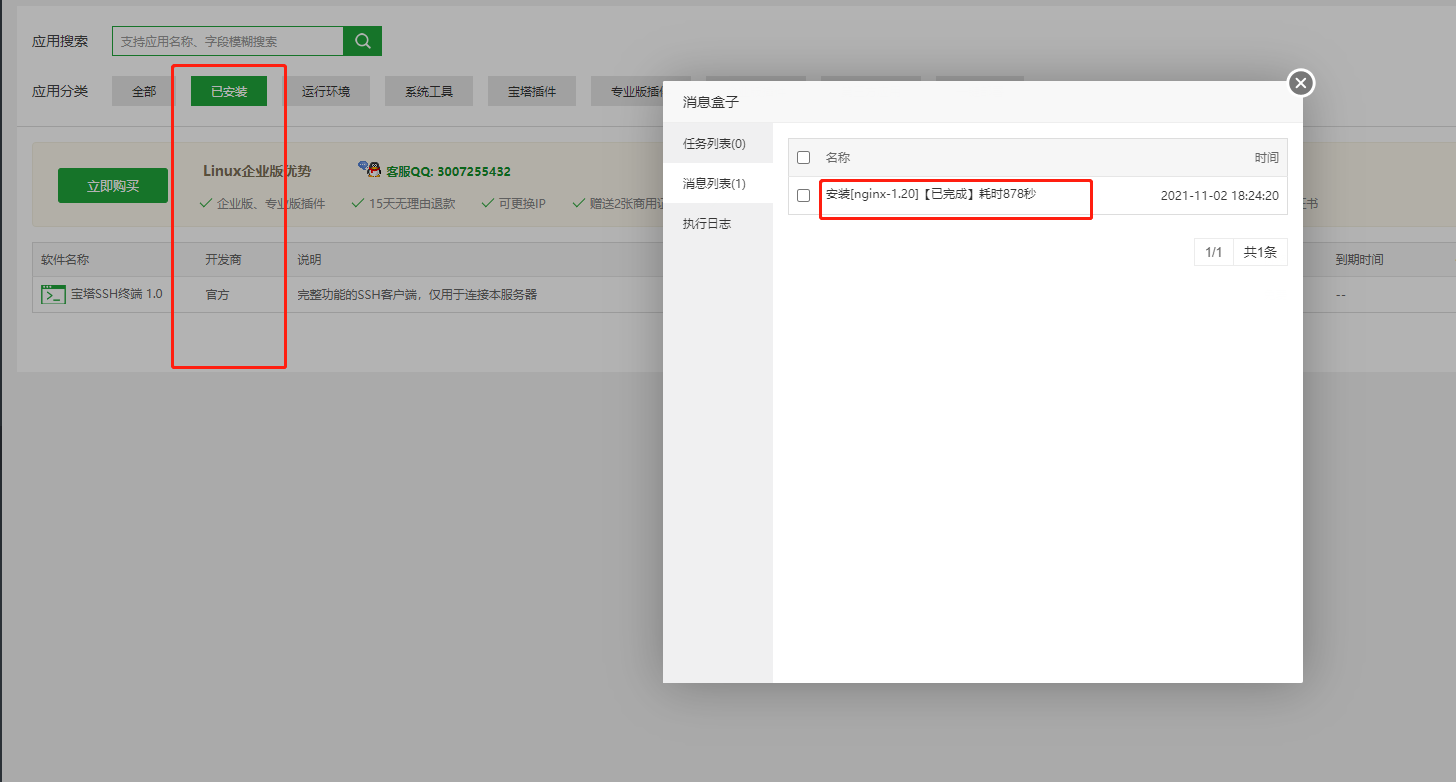Click the 到期时间 column header
1456x782 pixels.
point(1359,259)
